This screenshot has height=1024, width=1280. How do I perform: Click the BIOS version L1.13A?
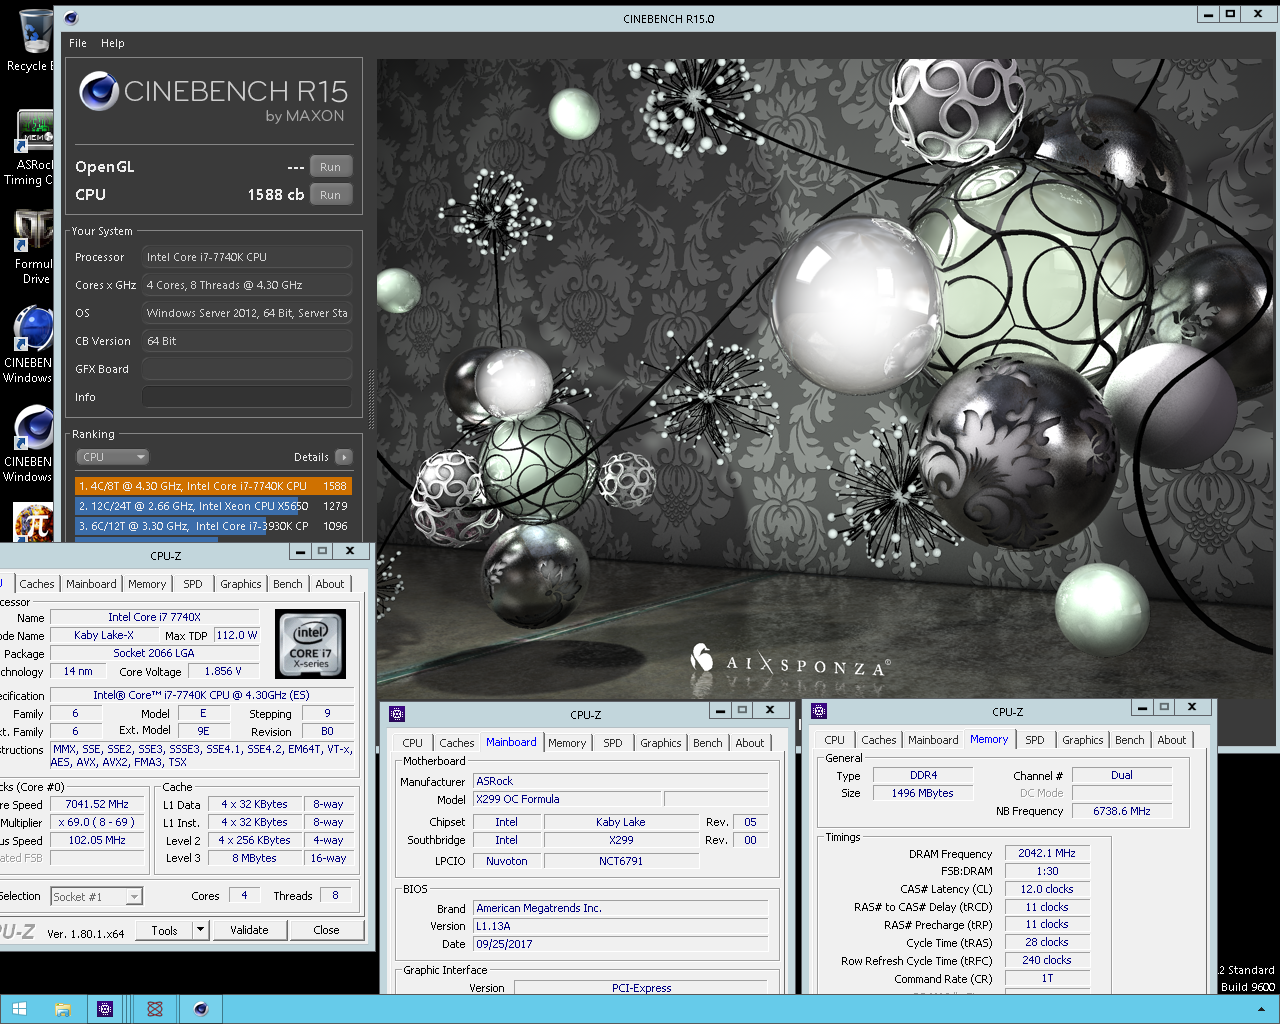point(620,926)
